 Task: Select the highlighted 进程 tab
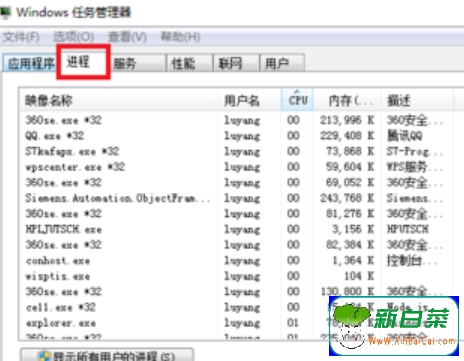(x=83, y=62)
